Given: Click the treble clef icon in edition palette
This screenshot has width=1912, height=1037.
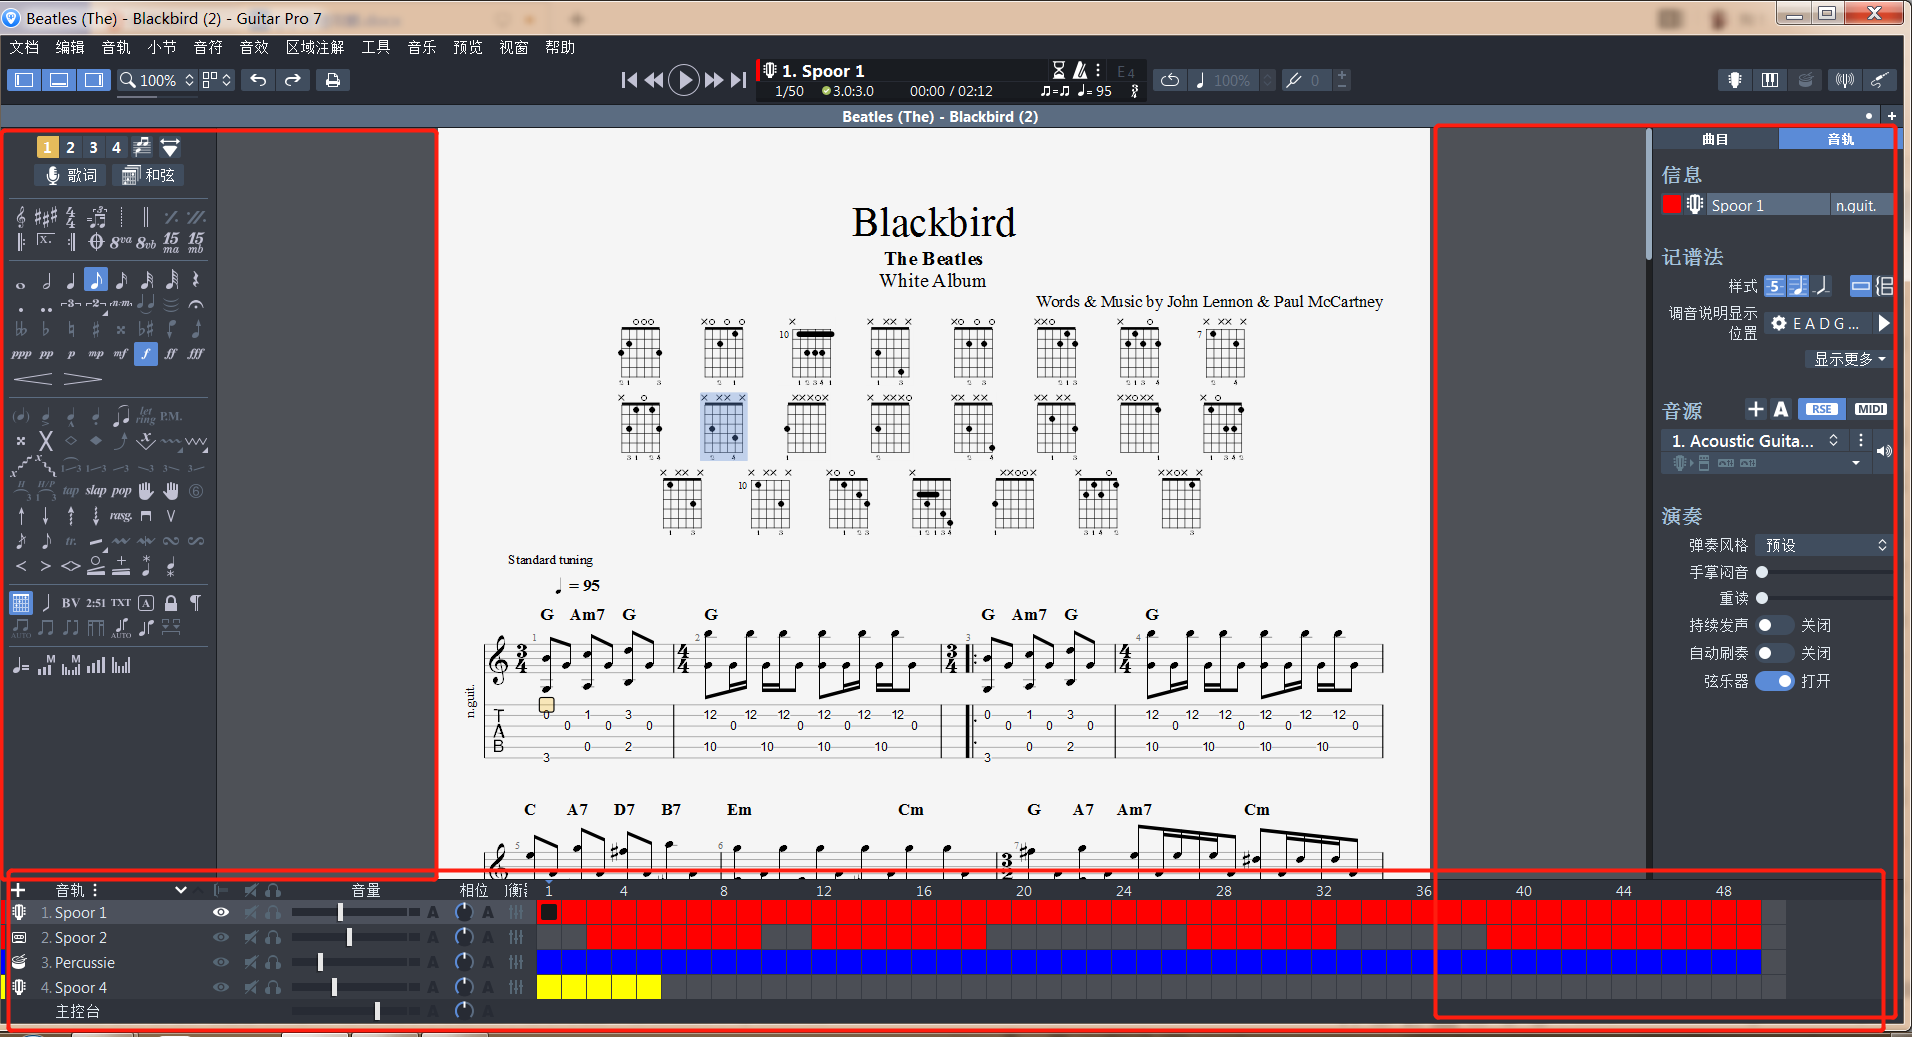Looking at the screenshot, I should click(19, 216).
